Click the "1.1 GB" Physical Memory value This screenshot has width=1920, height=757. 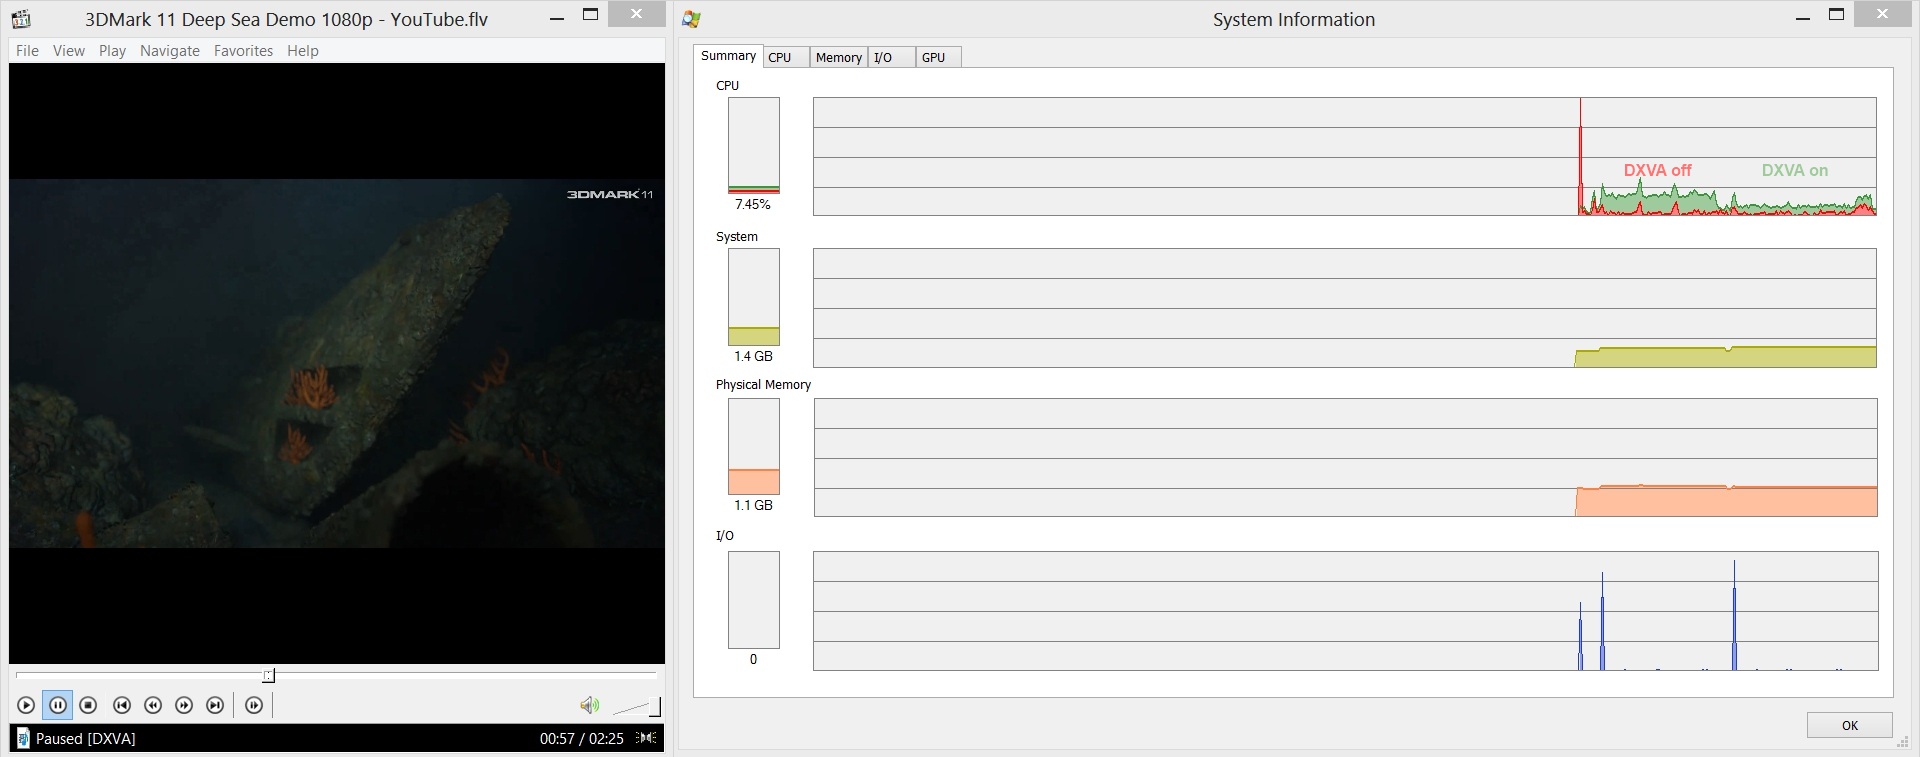pos(753,506)
